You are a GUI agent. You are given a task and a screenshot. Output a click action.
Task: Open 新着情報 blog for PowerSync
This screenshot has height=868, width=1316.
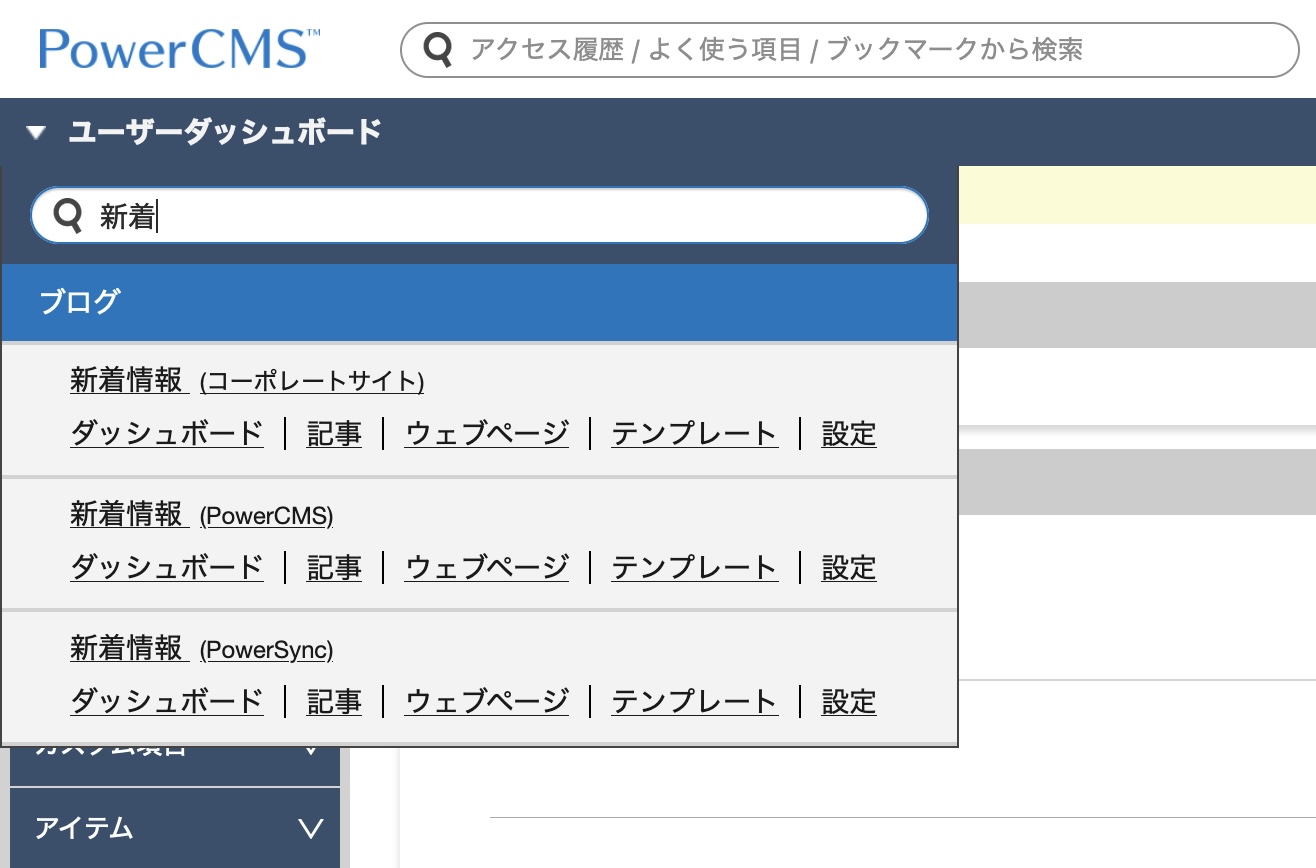(127, 648)
